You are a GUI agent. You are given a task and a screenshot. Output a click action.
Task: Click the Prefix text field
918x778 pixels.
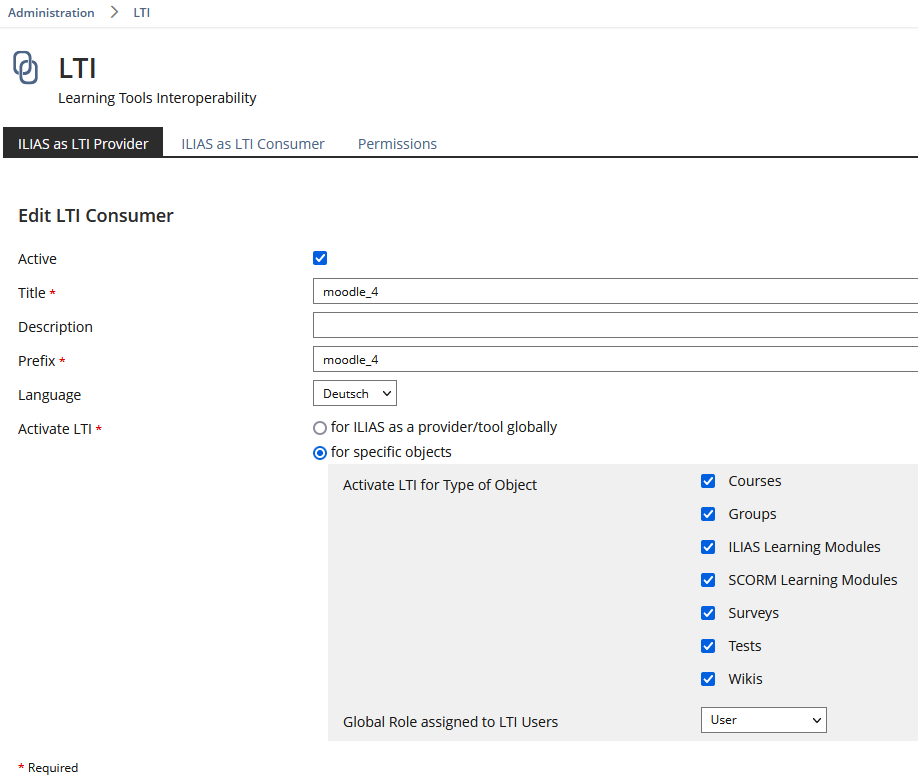[x=614, y=360]
